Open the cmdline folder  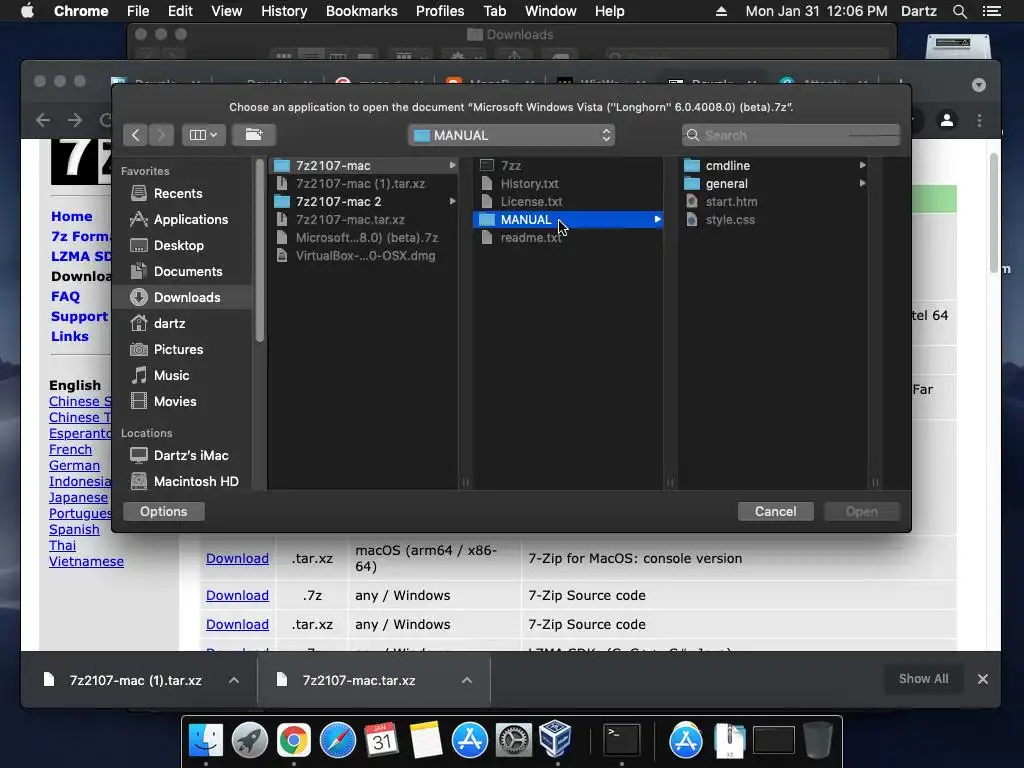(x=773, y=166)
